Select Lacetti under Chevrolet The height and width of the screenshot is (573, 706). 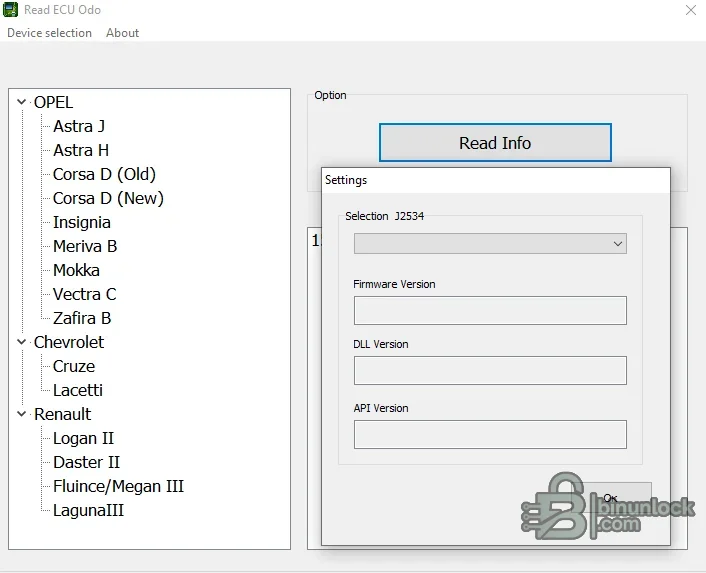78,390
